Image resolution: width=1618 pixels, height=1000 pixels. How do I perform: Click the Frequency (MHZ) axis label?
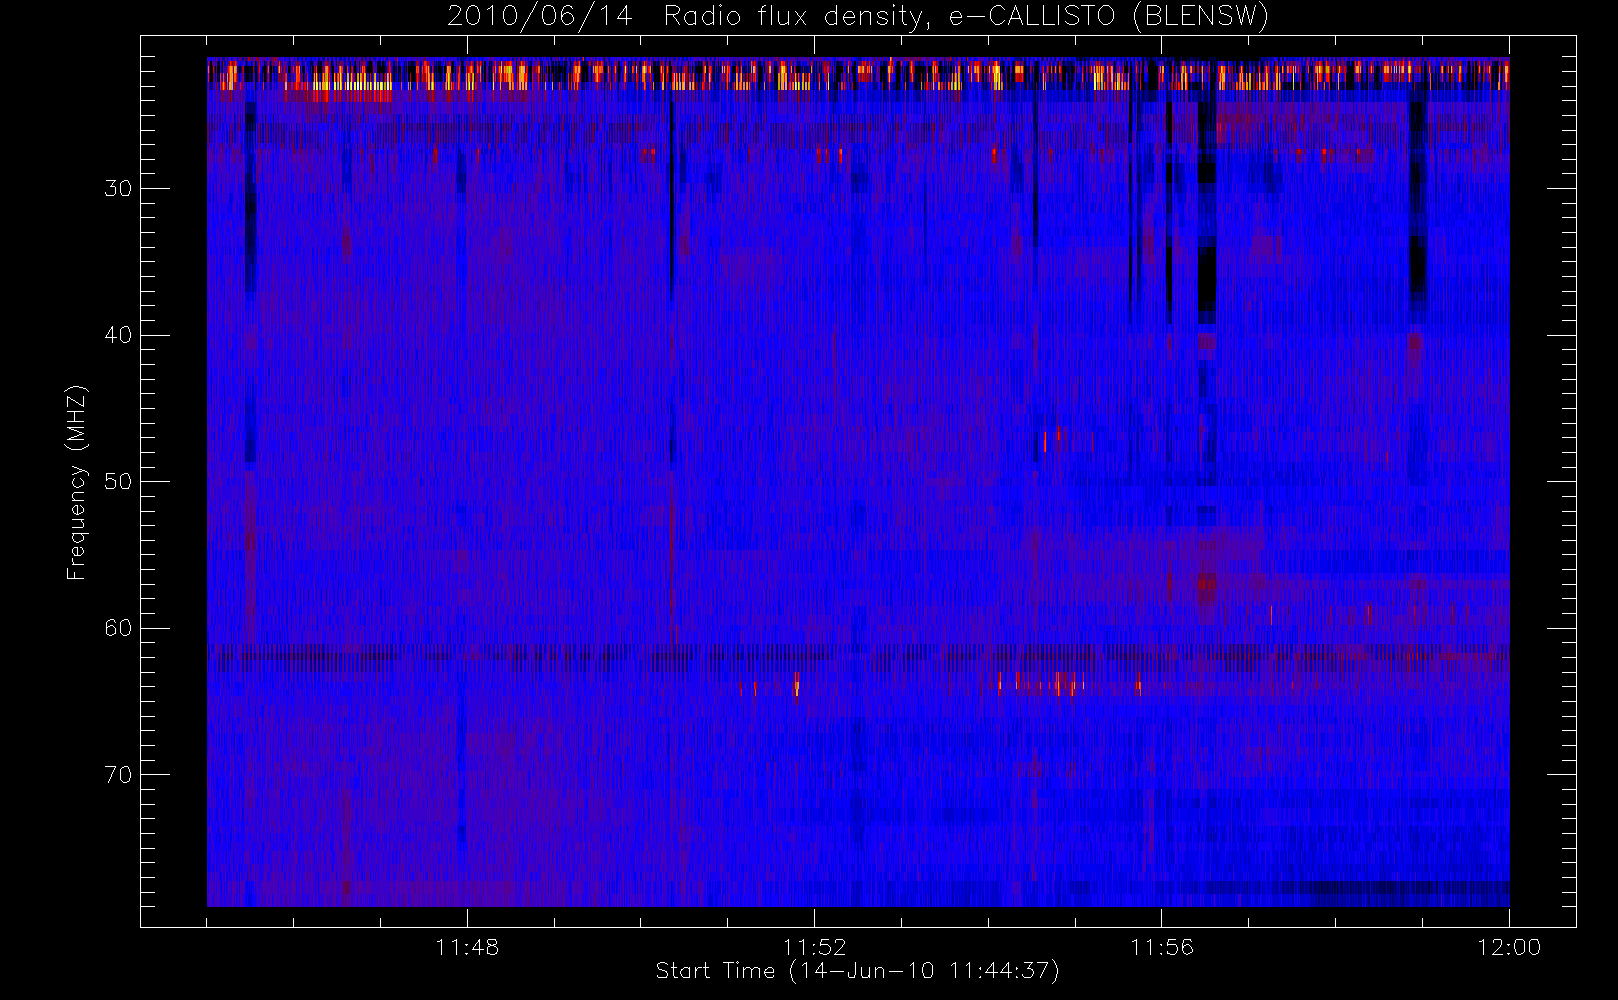coord(77,482)
